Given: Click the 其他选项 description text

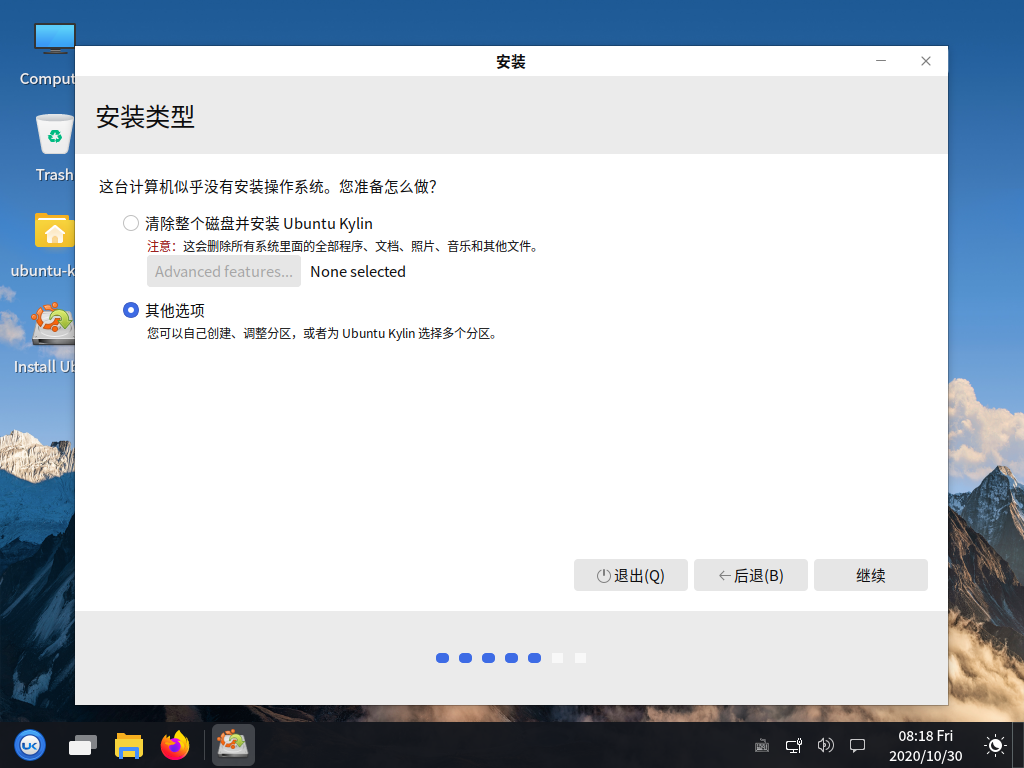Looking at the screenshot, I should click(x=323, y=333).
